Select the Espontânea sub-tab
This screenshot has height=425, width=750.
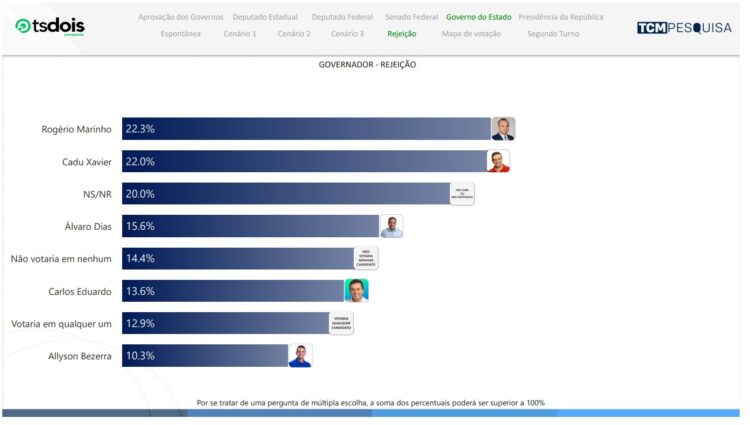[180, 34]
